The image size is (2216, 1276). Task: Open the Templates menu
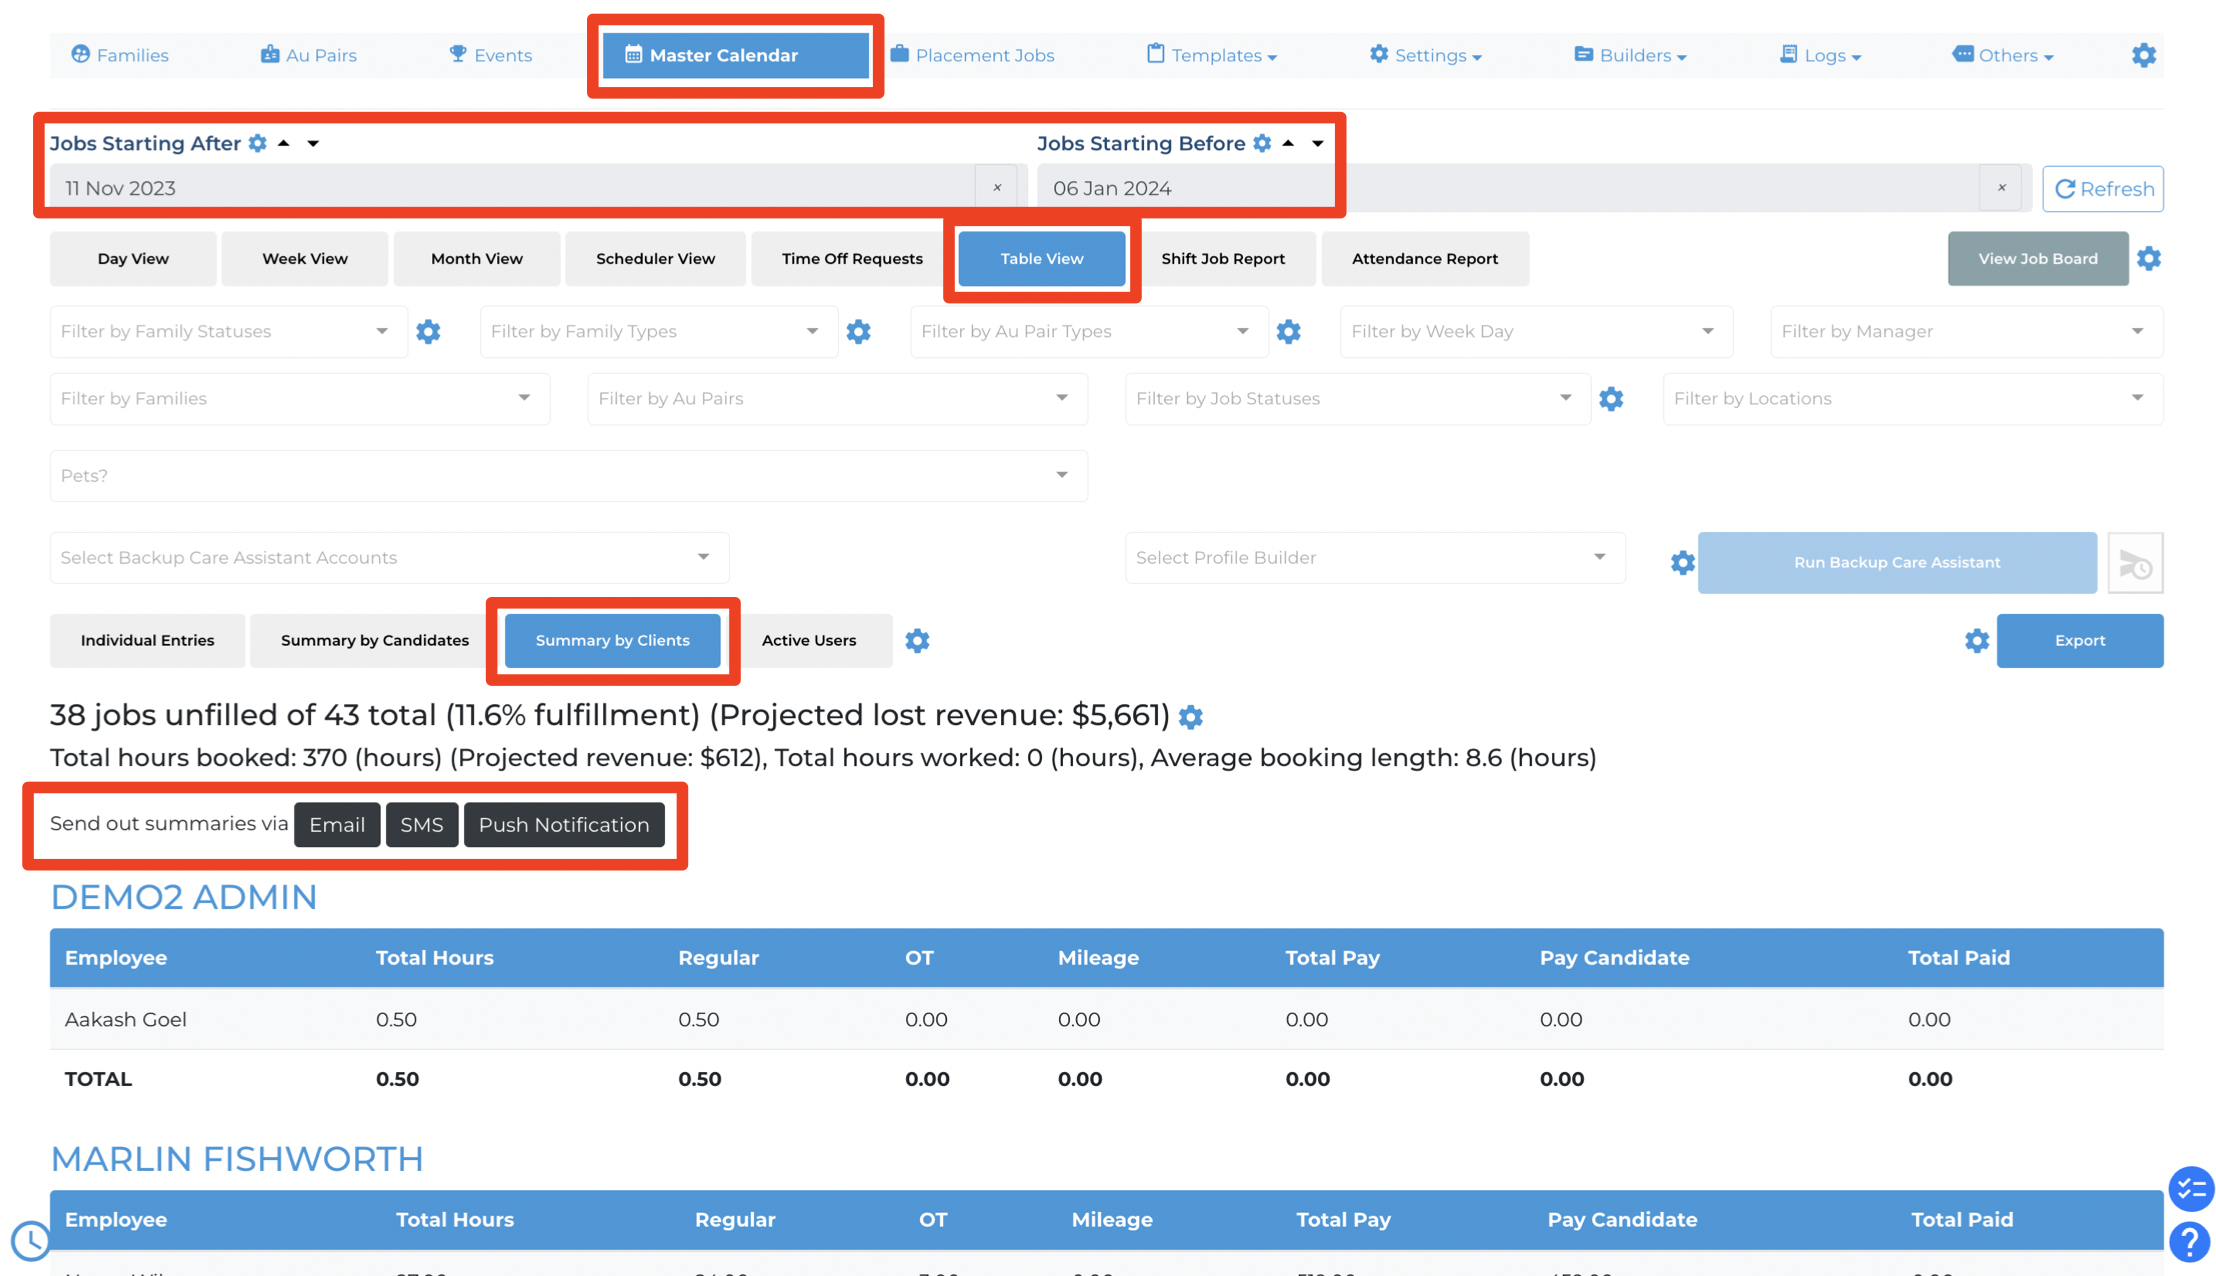coord(1211,55)
